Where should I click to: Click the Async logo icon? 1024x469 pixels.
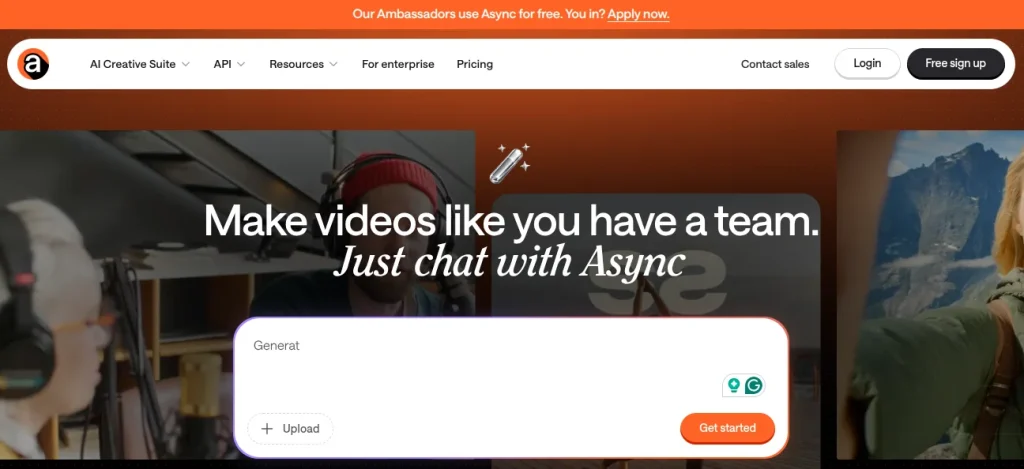coord(33,64)
